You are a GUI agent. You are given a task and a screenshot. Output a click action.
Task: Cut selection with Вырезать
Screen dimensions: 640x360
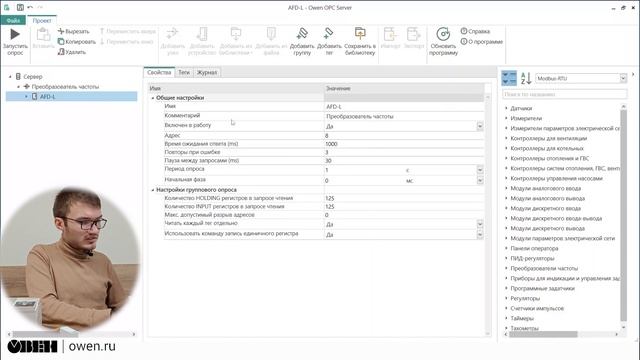tap(73, 31)
